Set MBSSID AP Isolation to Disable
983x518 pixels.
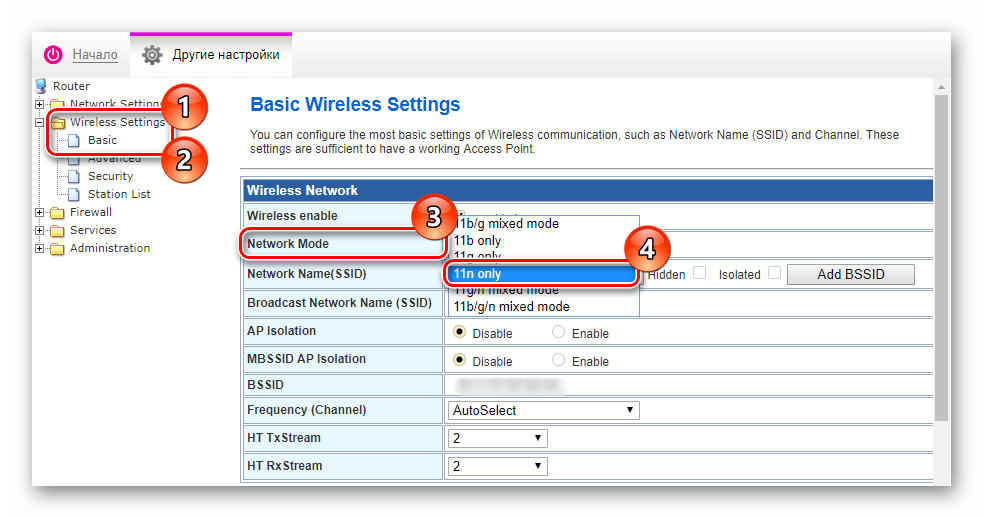click(460, 360)
